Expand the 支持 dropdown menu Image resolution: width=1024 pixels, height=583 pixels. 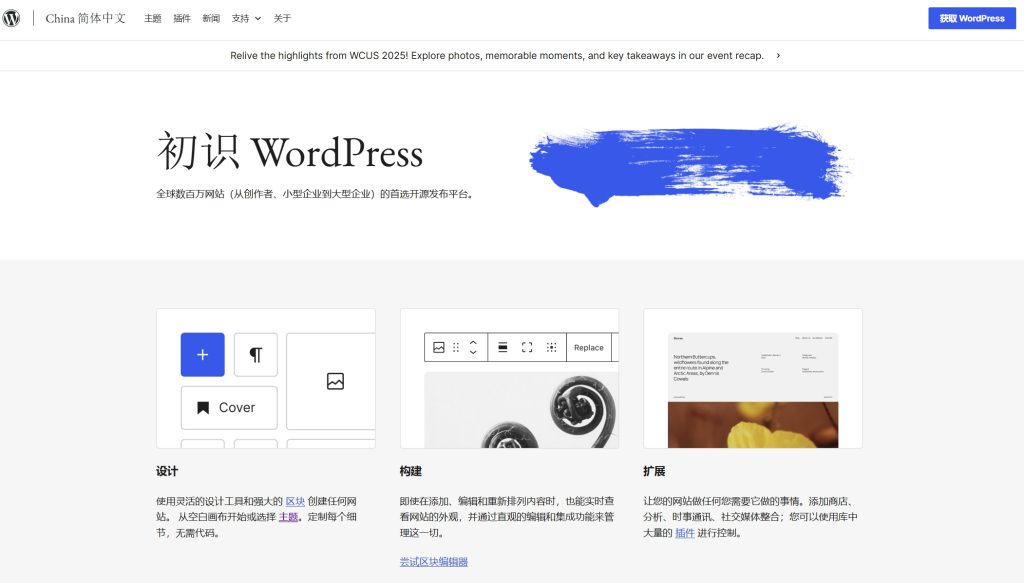(x=246, y=18)
